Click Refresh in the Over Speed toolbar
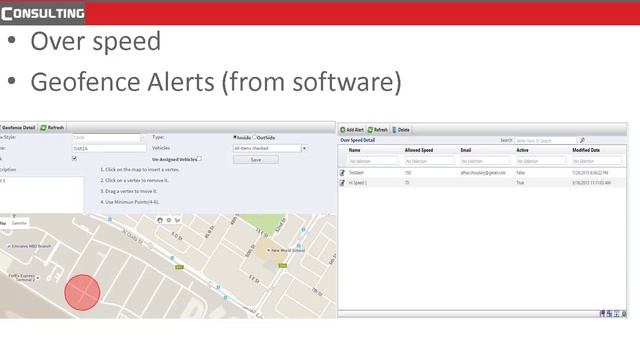The width and height of the screenshot is (640, 360). tap(378, 130)
